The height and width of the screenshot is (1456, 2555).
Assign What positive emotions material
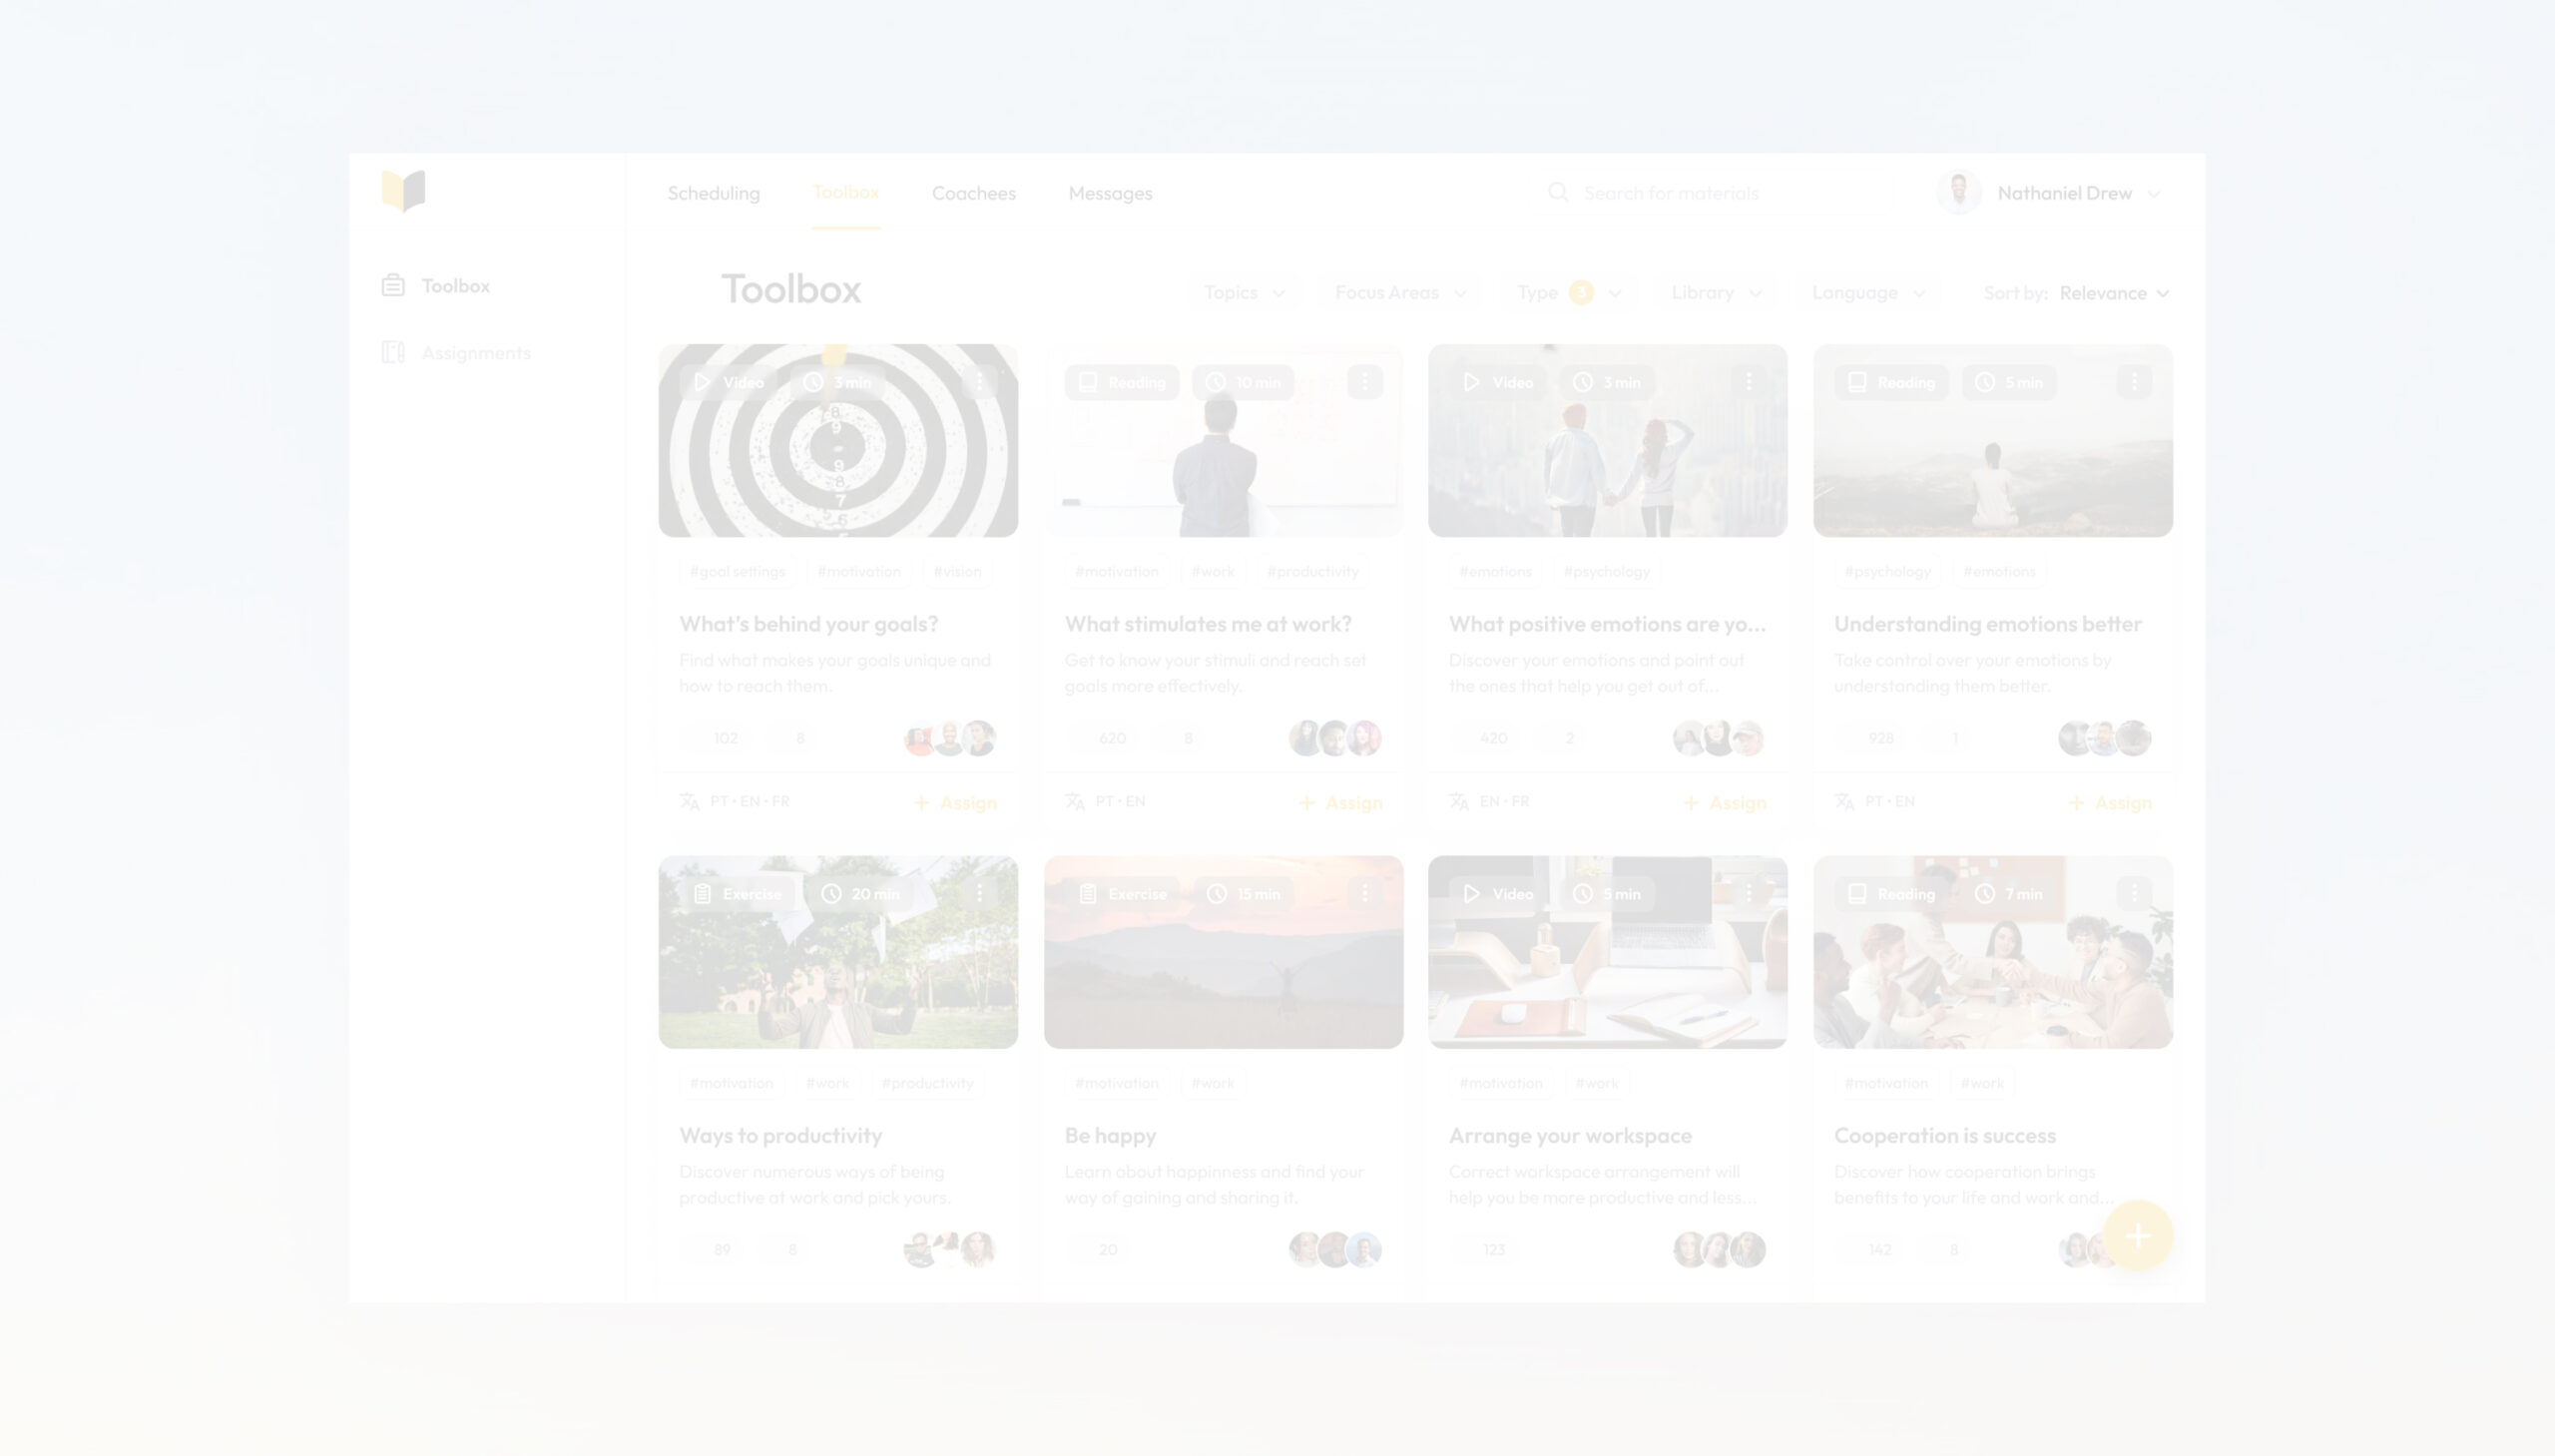pos(1725,803)
